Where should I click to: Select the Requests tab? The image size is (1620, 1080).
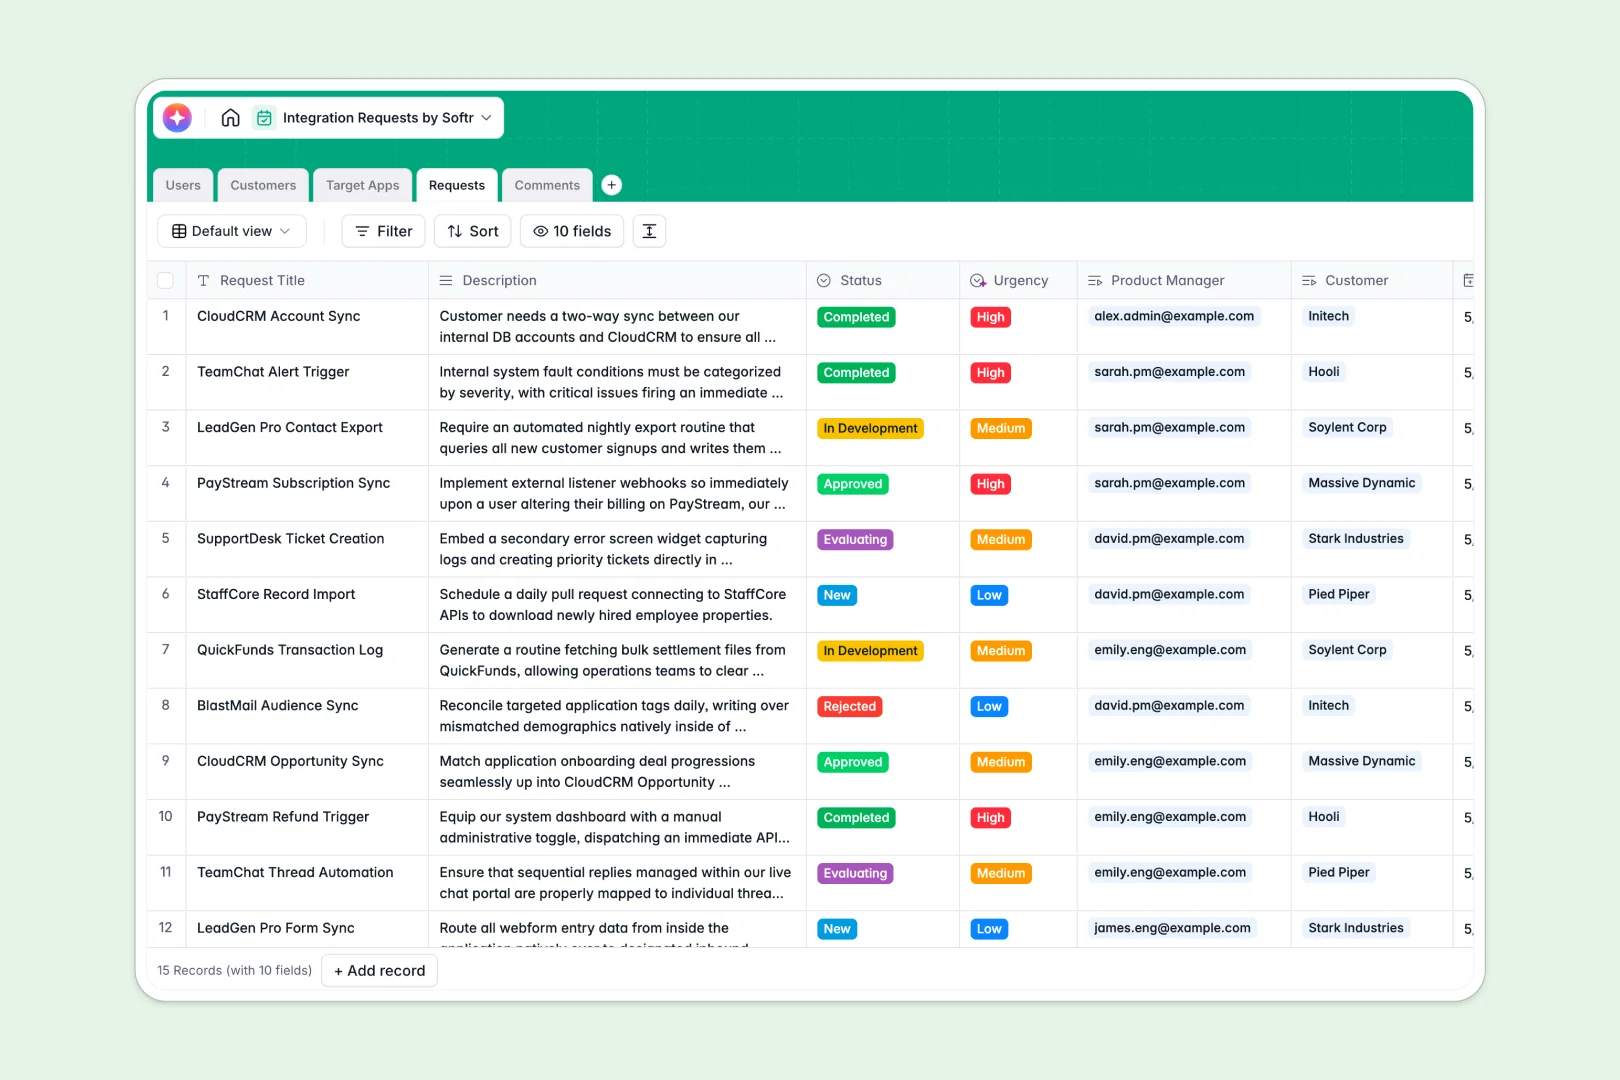point(457,185)
